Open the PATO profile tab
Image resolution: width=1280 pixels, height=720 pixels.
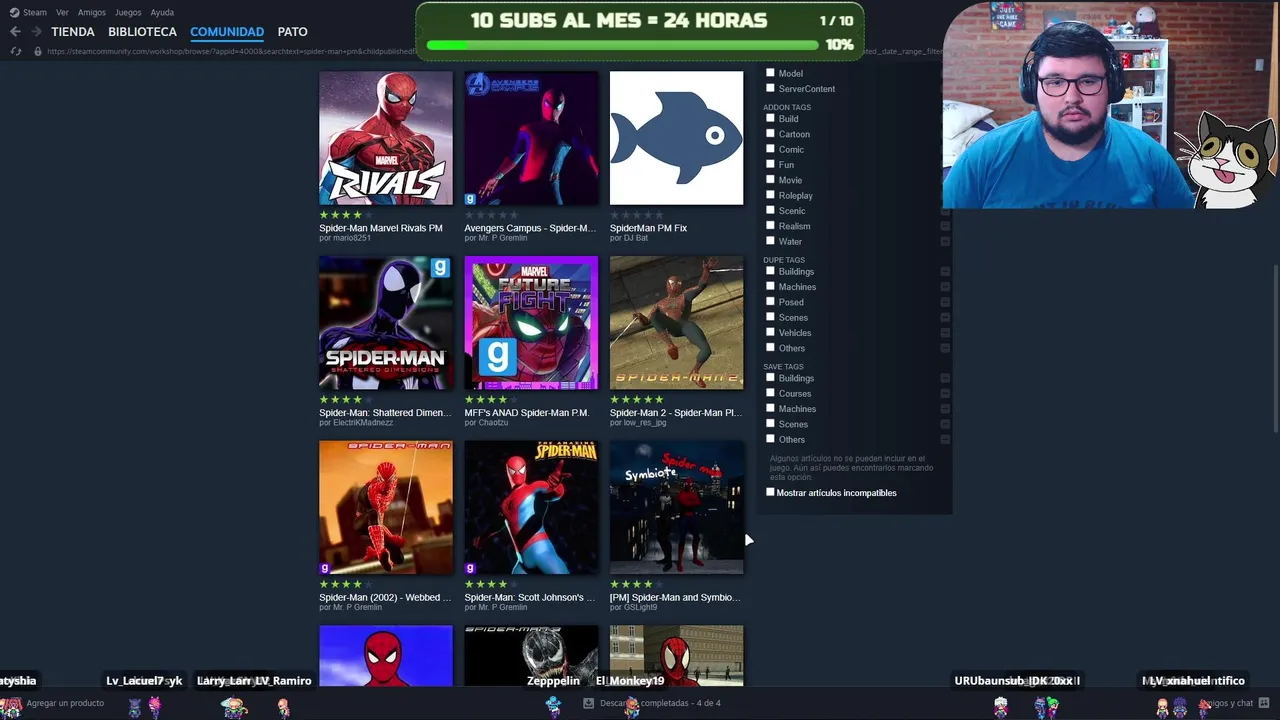click(x=293, y=32)
